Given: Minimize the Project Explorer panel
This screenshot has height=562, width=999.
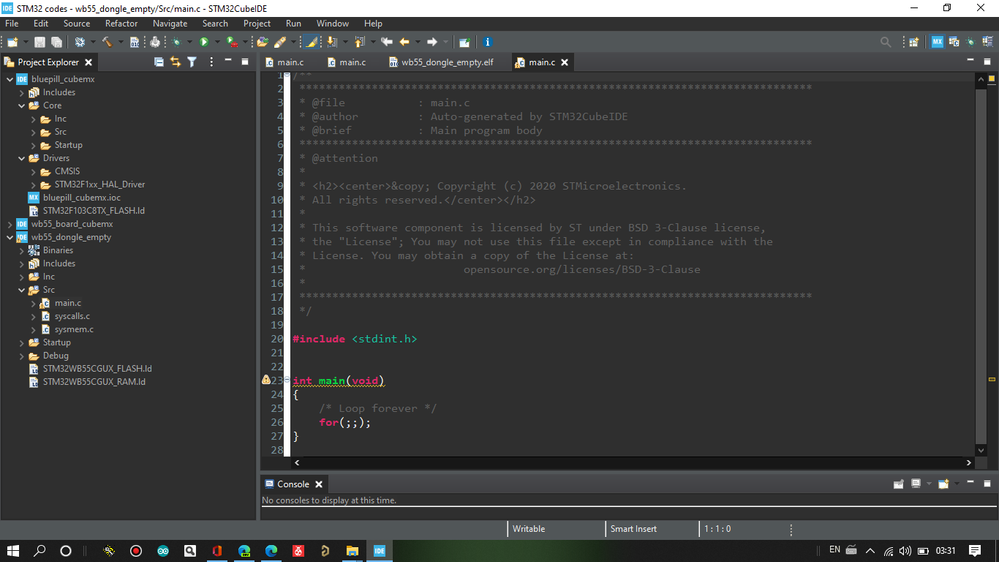Looking at the screenshot, I should 228,61.
